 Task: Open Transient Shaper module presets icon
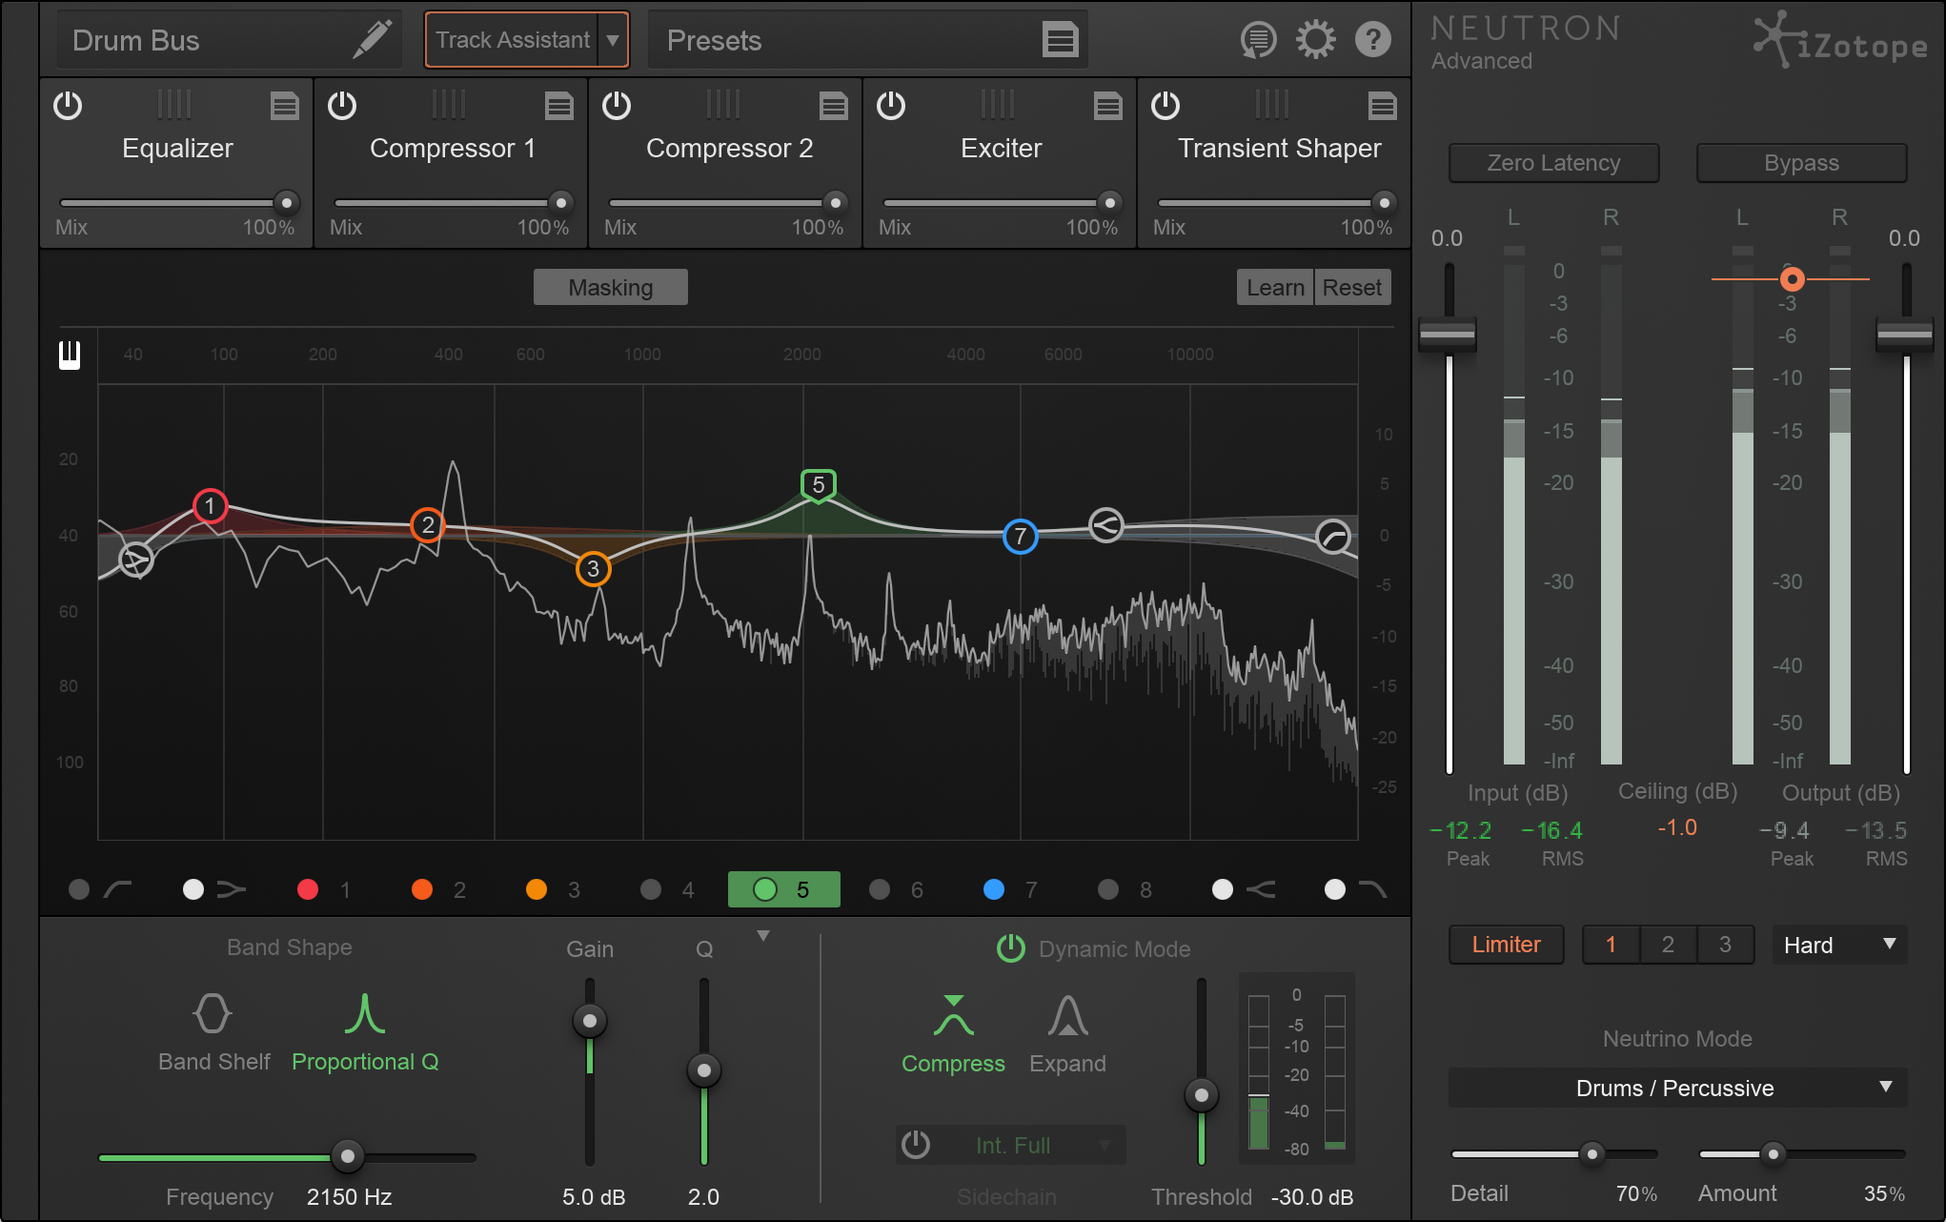click(x=1382, y=105)
